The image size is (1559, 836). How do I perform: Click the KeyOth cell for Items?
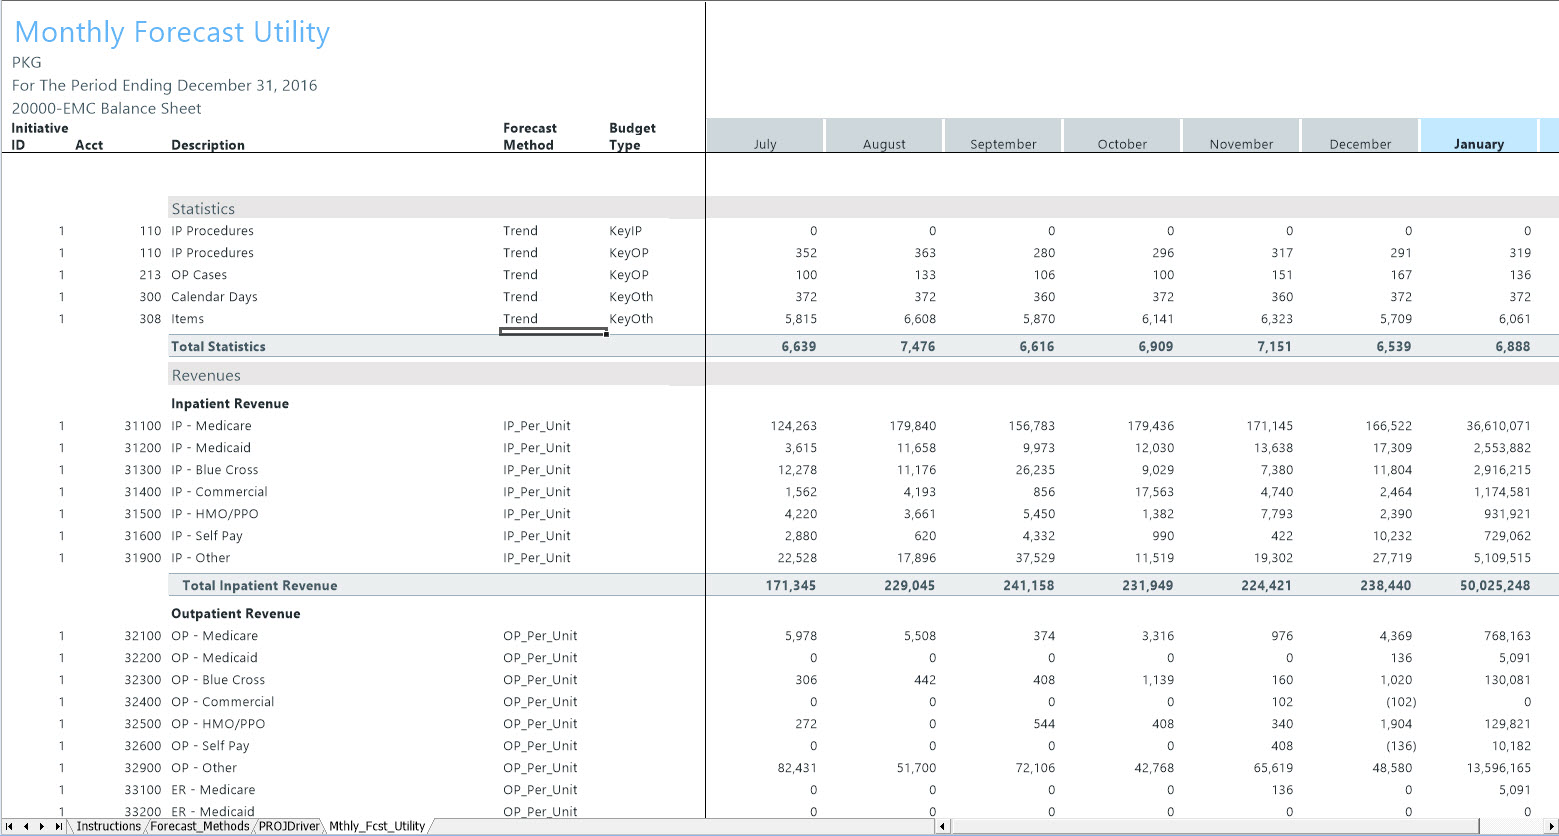[x=631, y=319]
